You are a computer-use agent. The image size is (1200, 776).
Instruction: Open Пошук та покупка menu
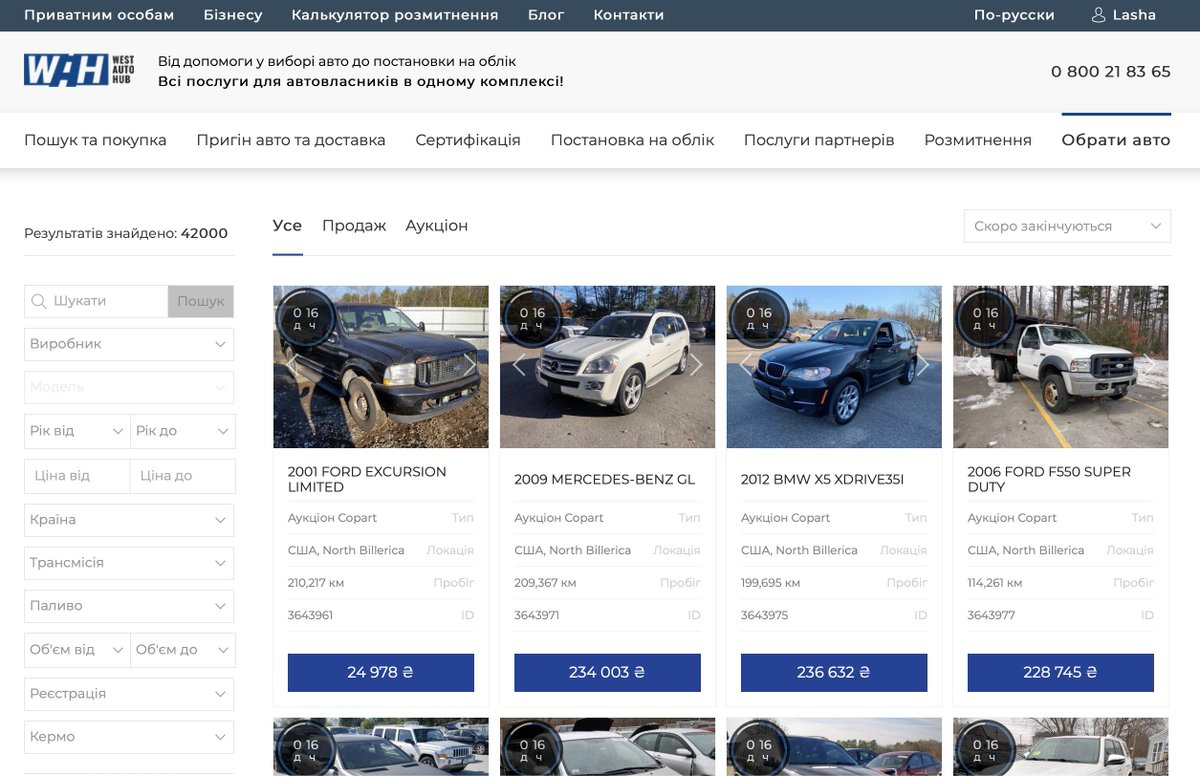coord(95,140)
